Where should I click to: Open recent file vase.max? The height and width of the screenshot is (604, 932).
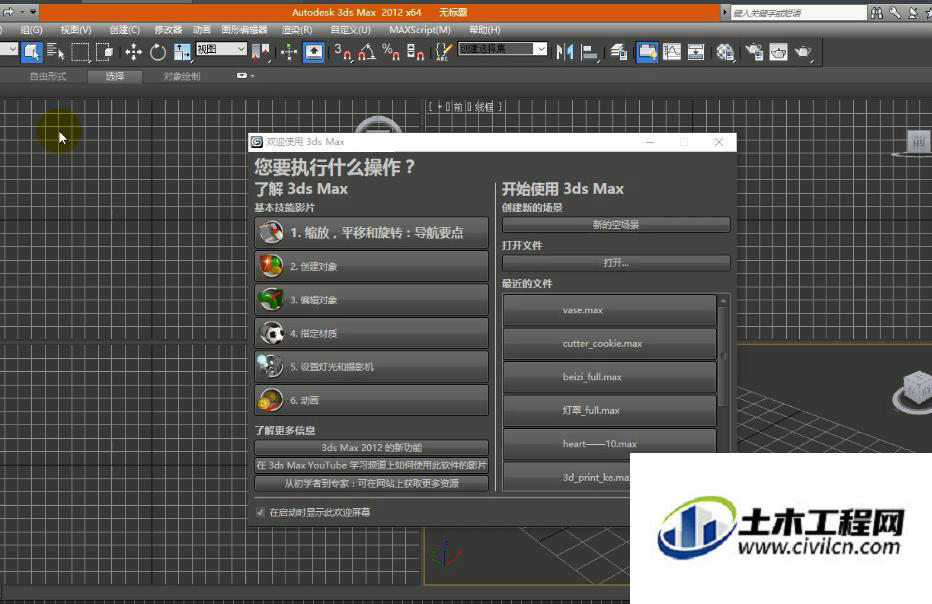click(609, 310)
